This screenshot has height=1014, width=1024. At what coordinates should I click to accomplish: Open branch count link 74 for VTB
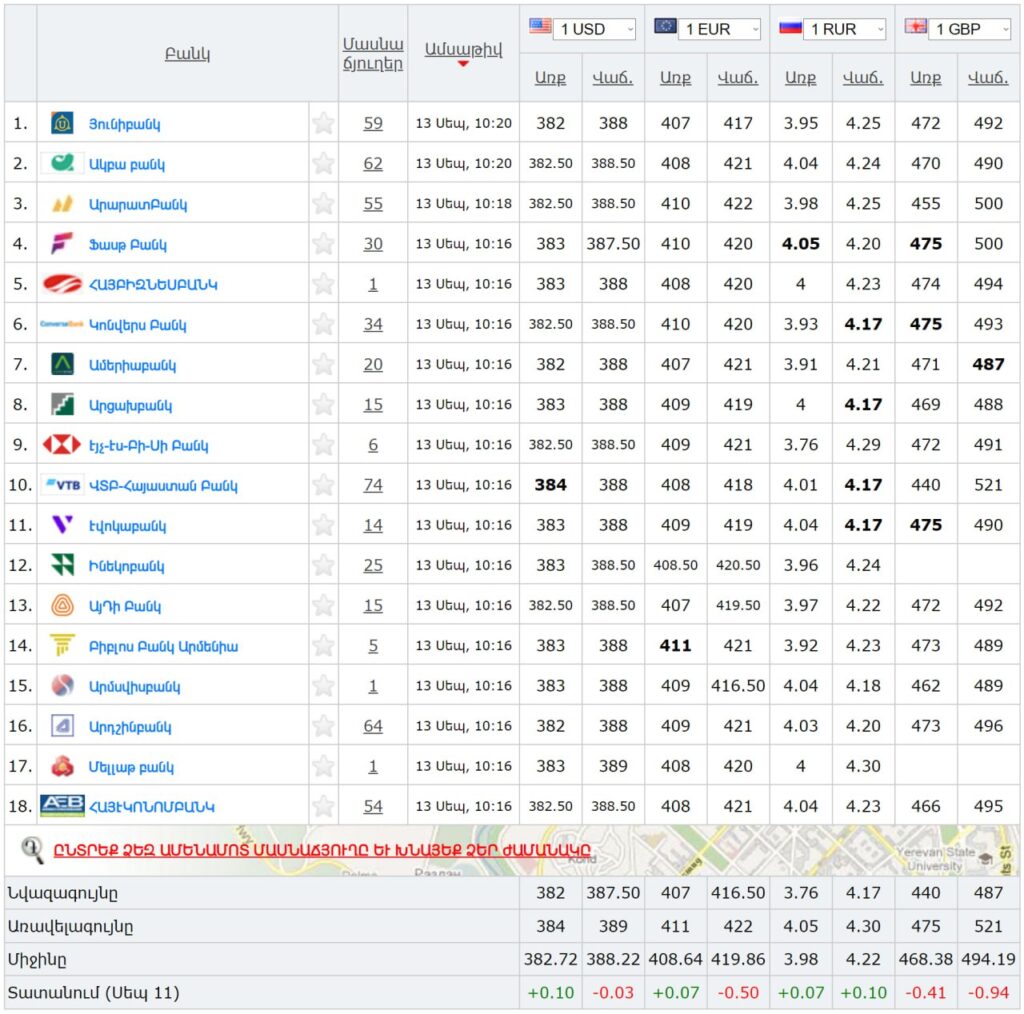[x=373, y=485]
